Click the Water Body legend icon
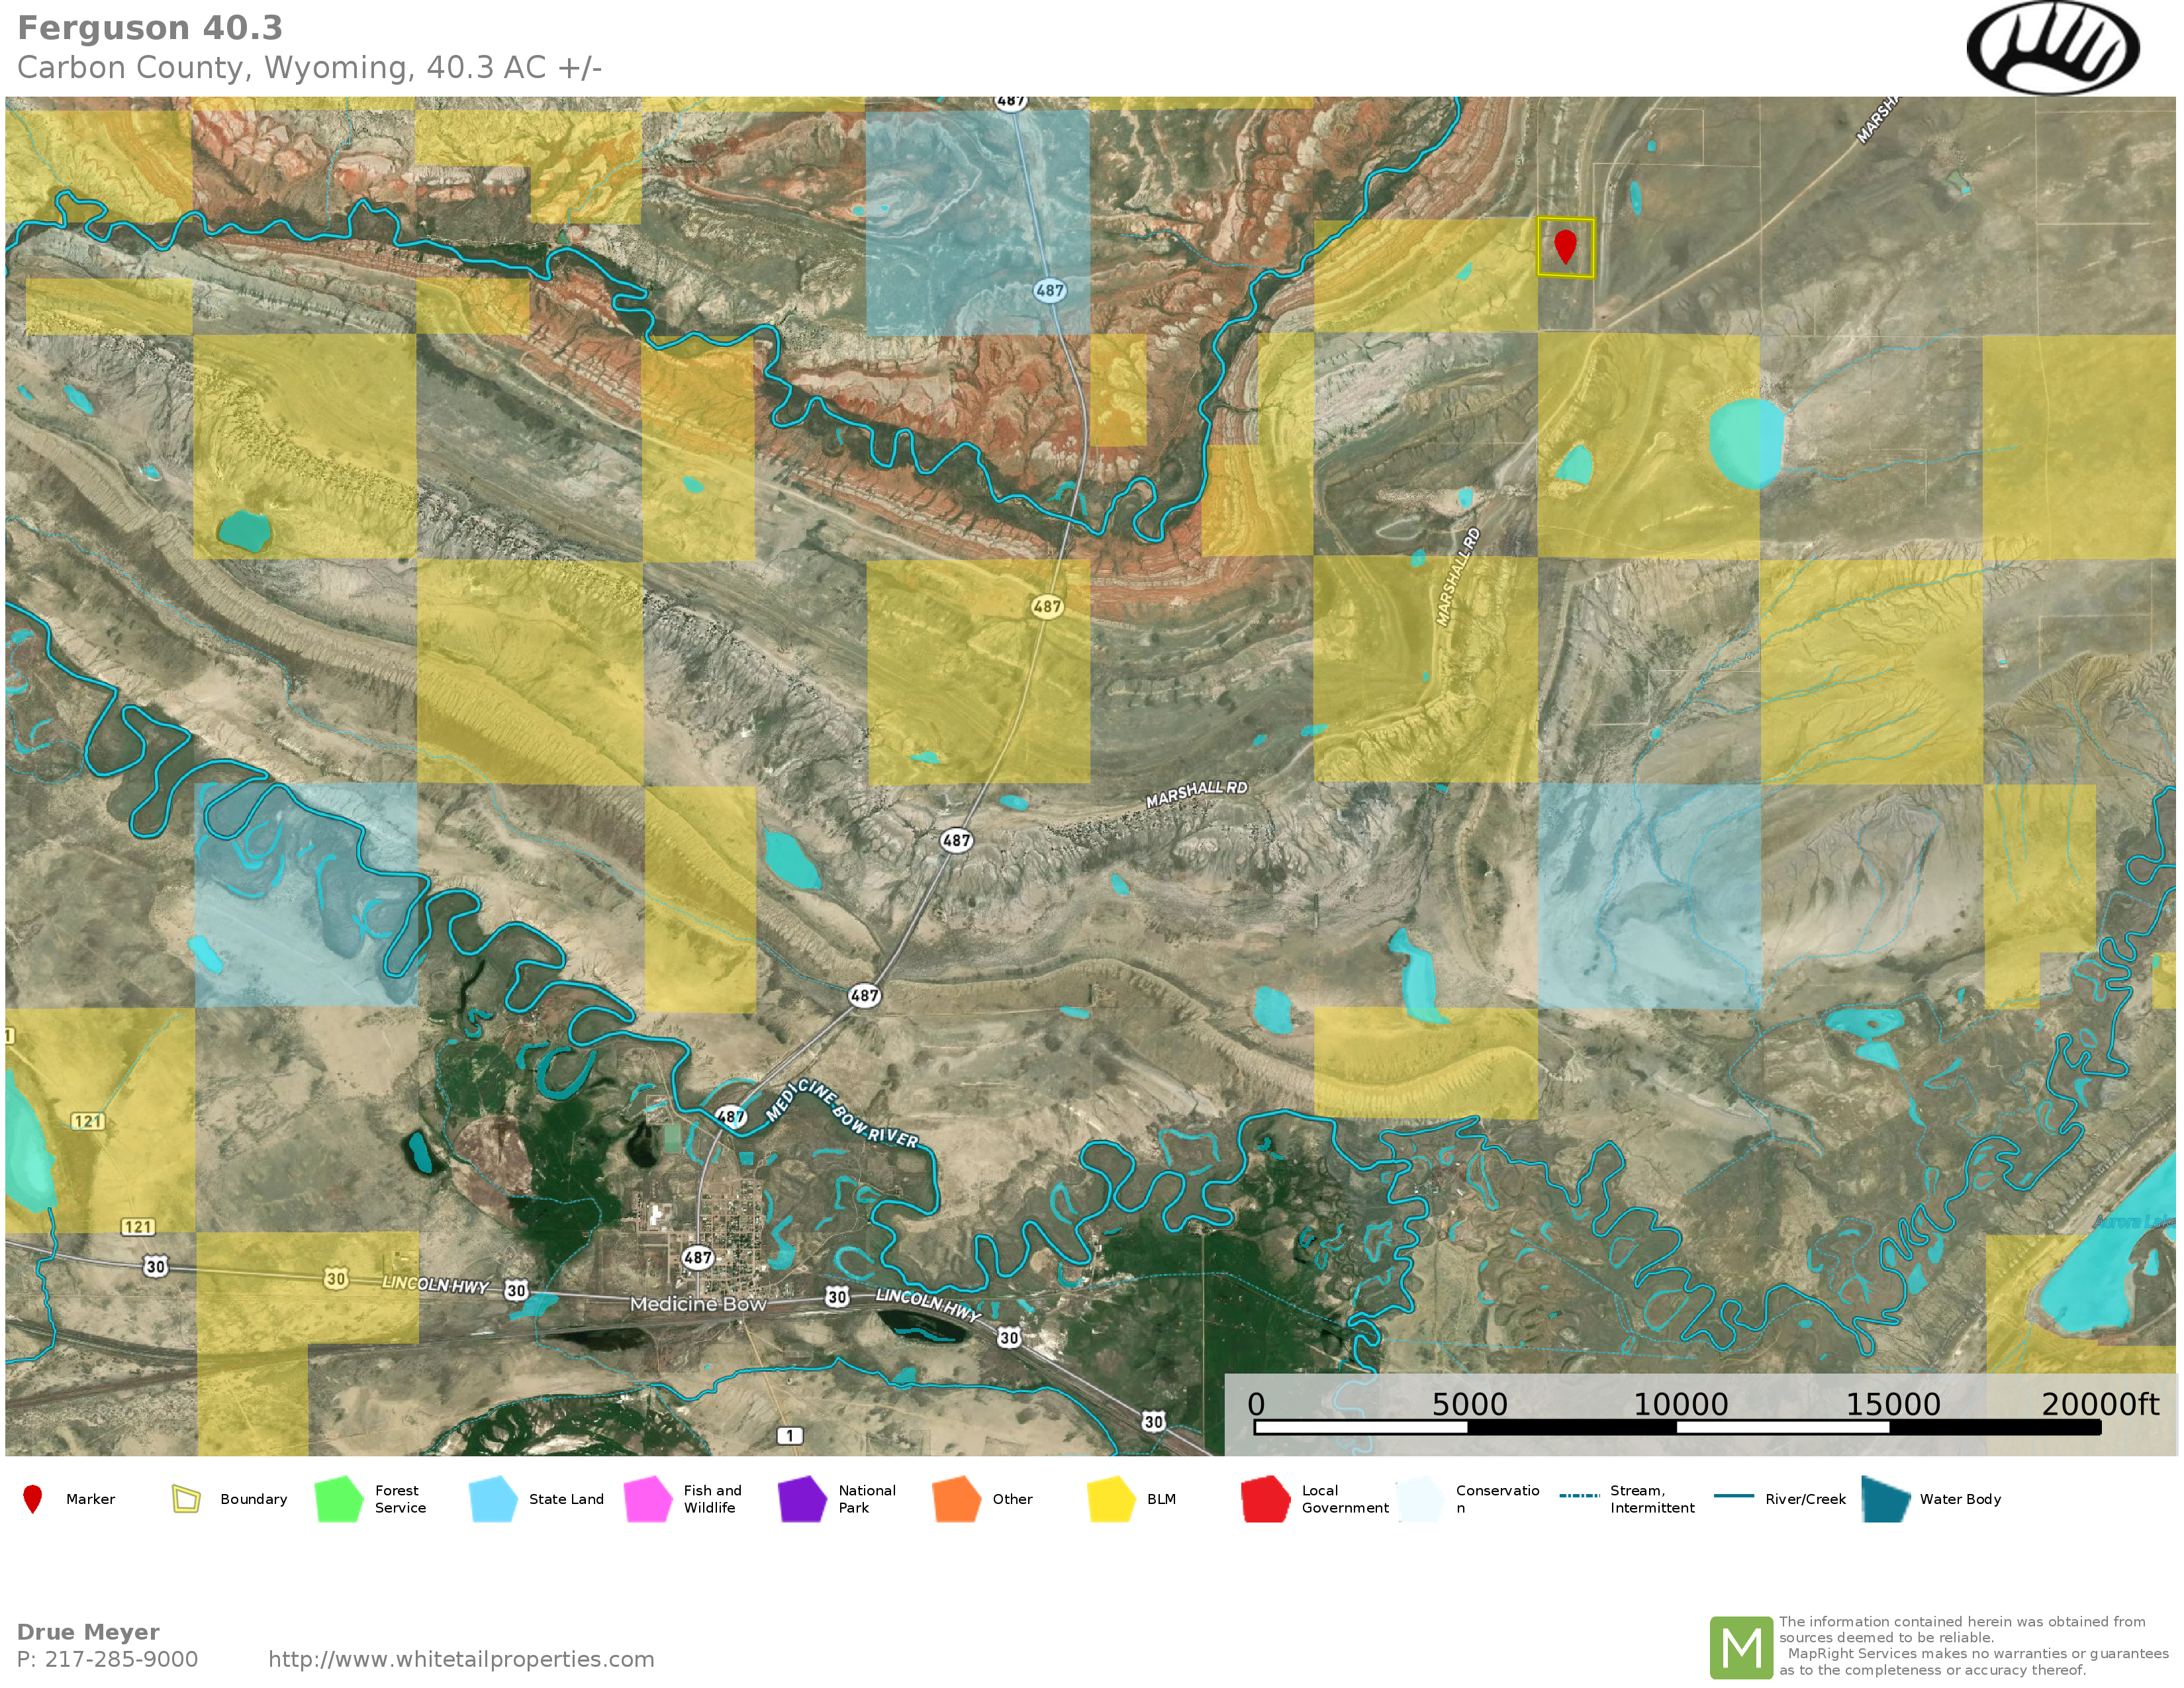 [1886, 1499]
